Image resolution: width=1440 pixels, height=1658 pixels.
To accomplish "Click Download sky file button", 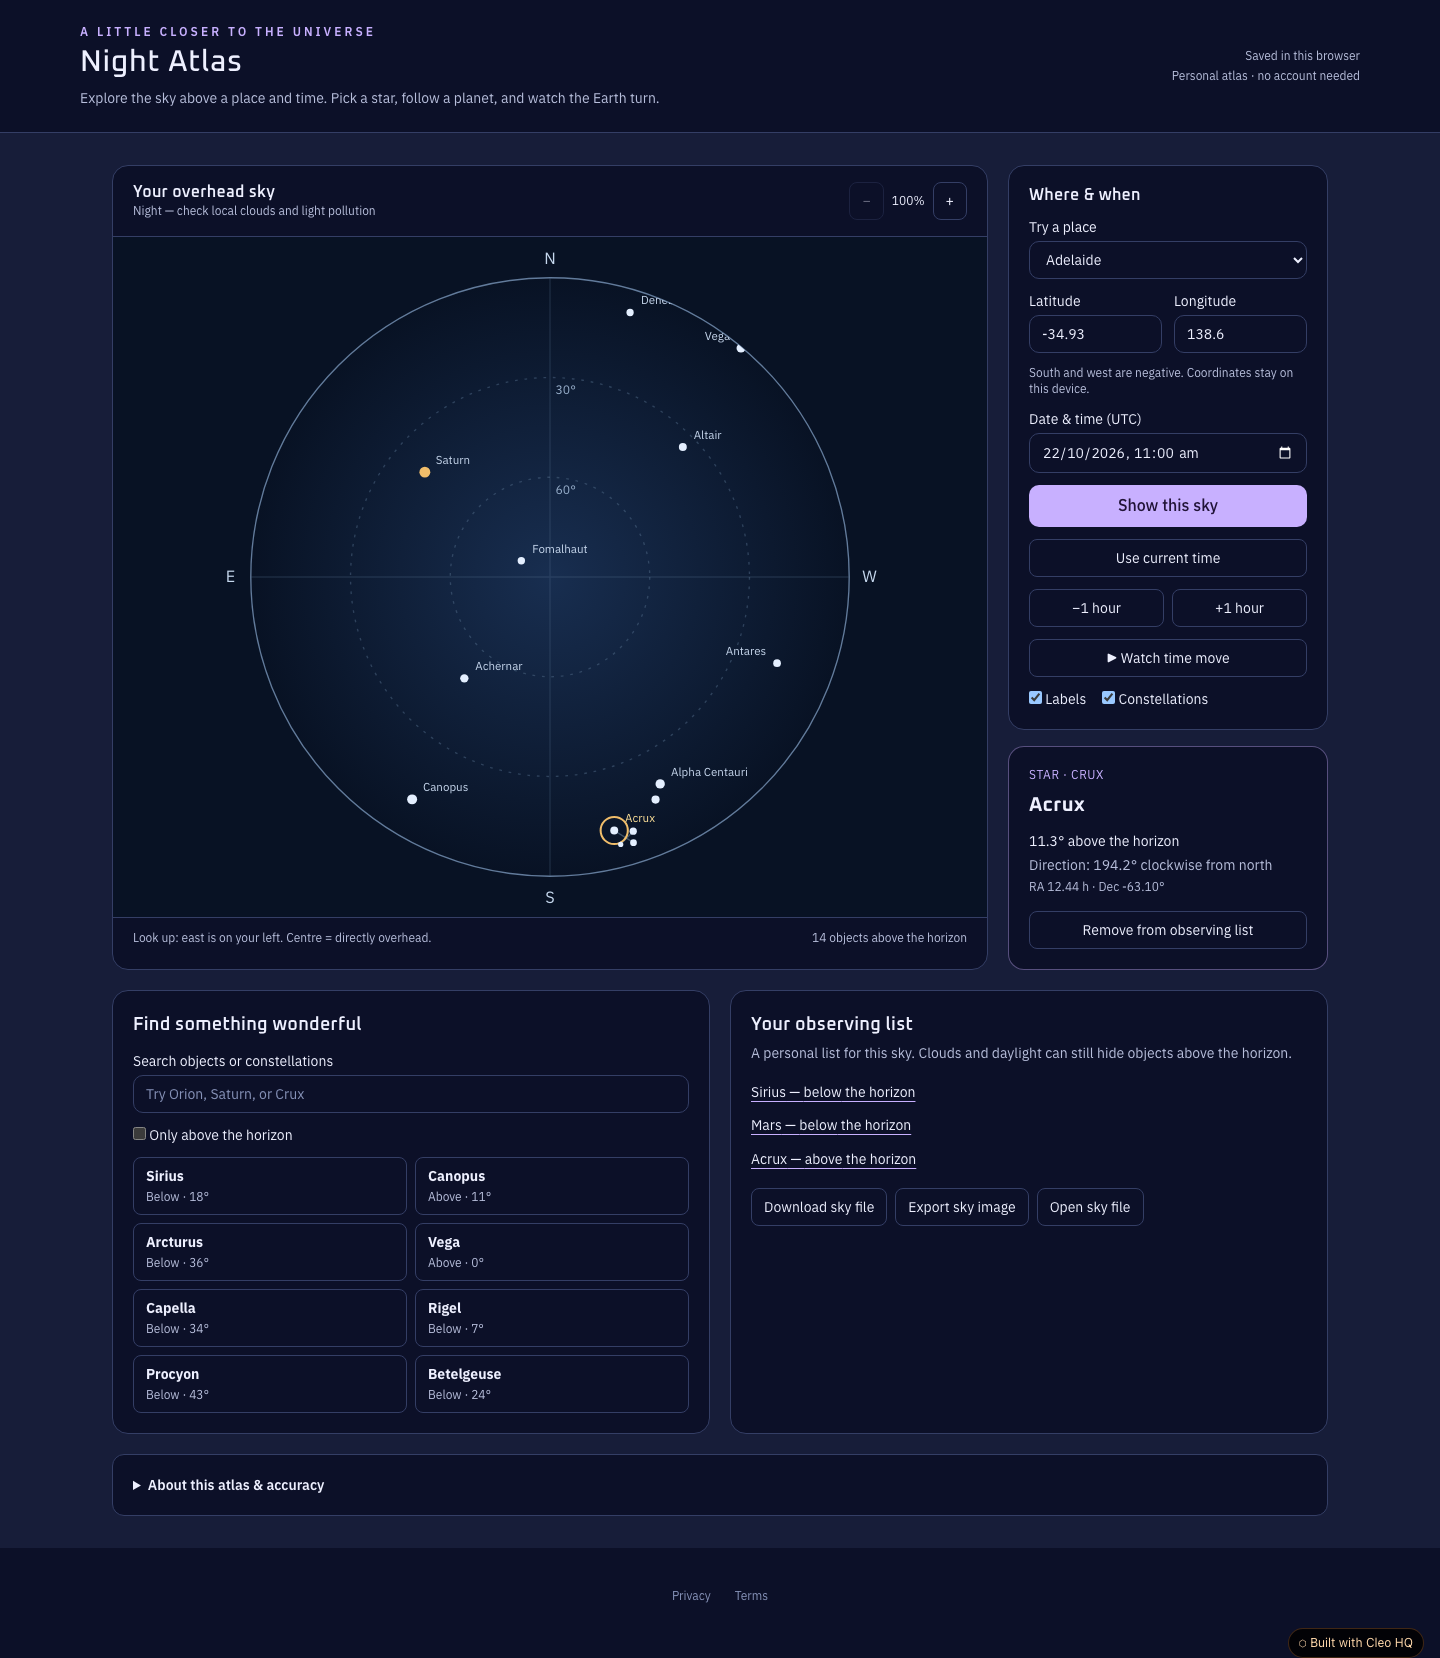I will coord(819,1207).
